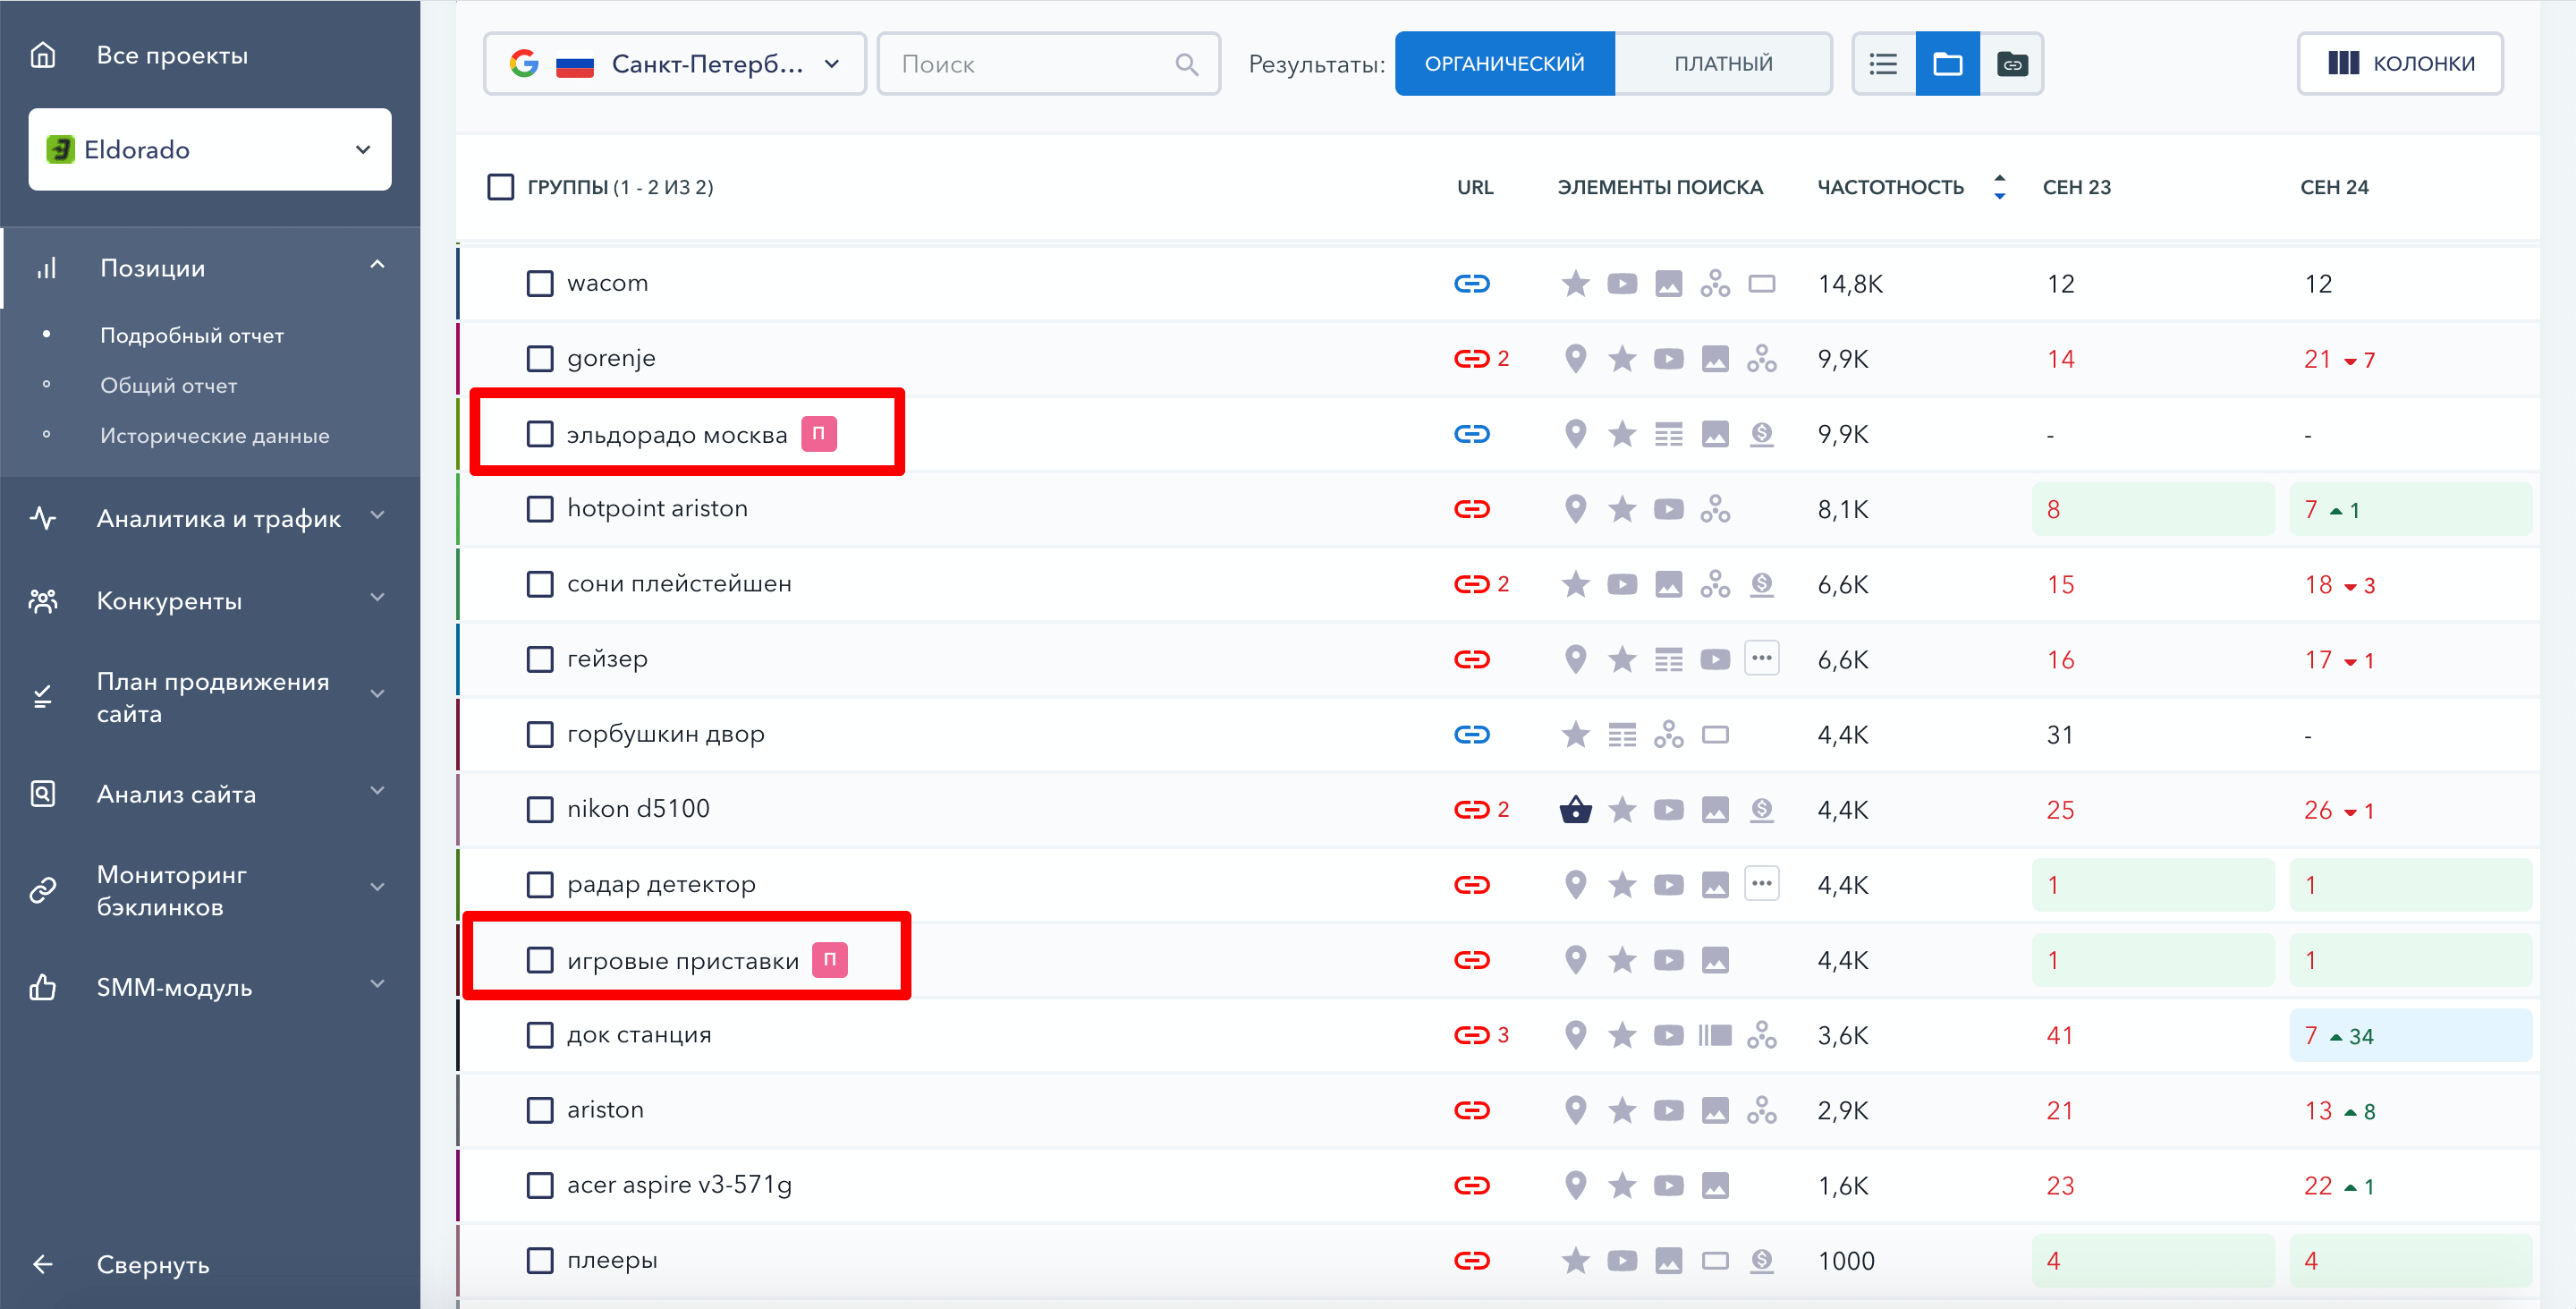The image size is (2576, 1309).
Task: Switch to ПЛАТНЫЙ results tab
Action: tap(1723, 64)
